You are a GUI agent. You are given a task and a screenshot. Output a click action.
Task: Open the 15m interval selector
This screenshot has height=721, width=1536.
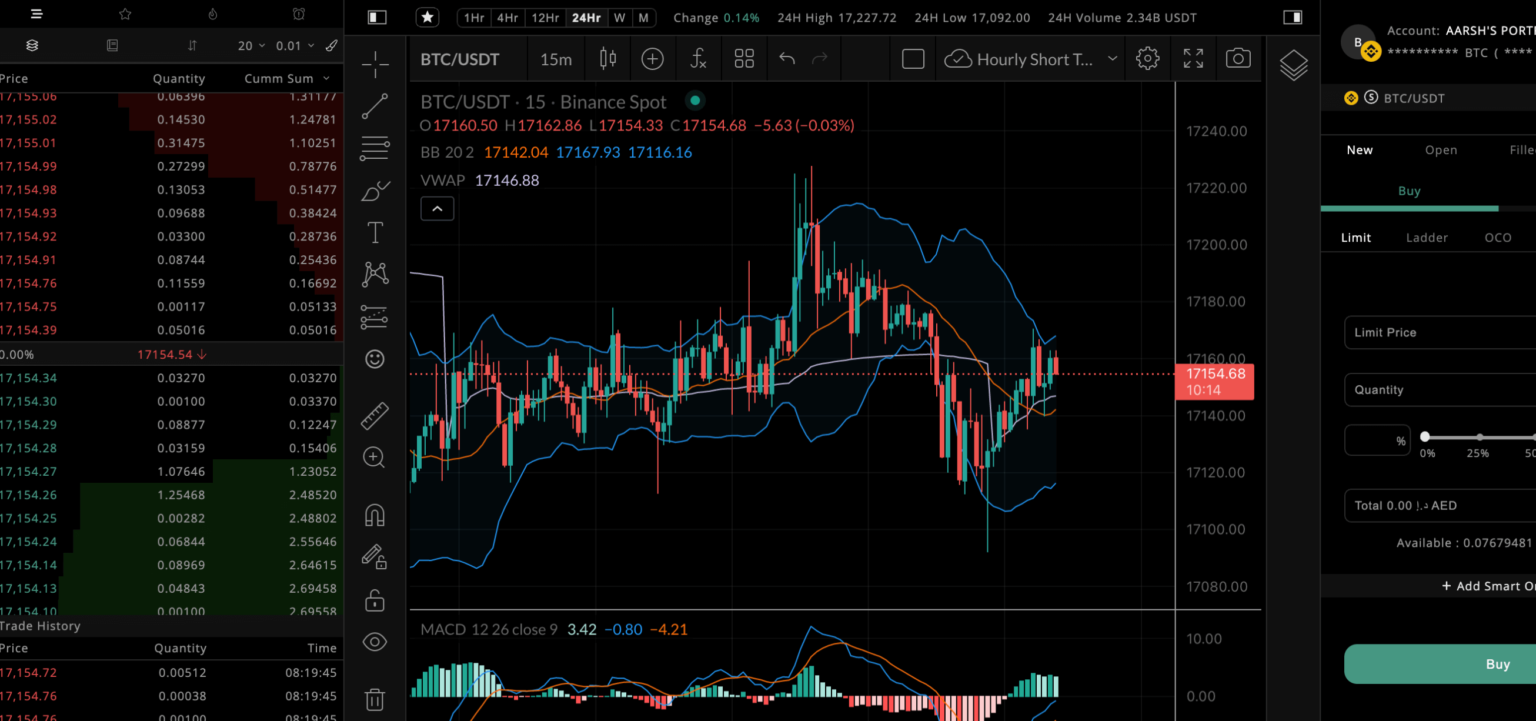click(555, 58)
